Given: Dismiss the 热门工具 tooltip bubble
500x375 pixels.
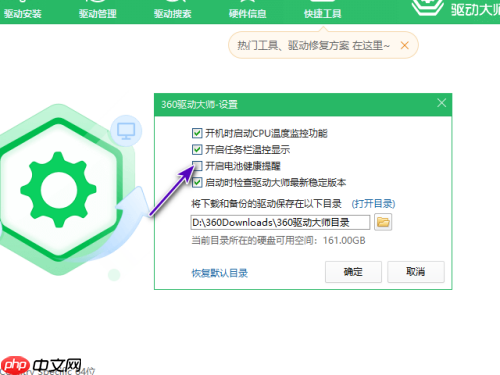Looking at the screenshot, I should point(405,45).
